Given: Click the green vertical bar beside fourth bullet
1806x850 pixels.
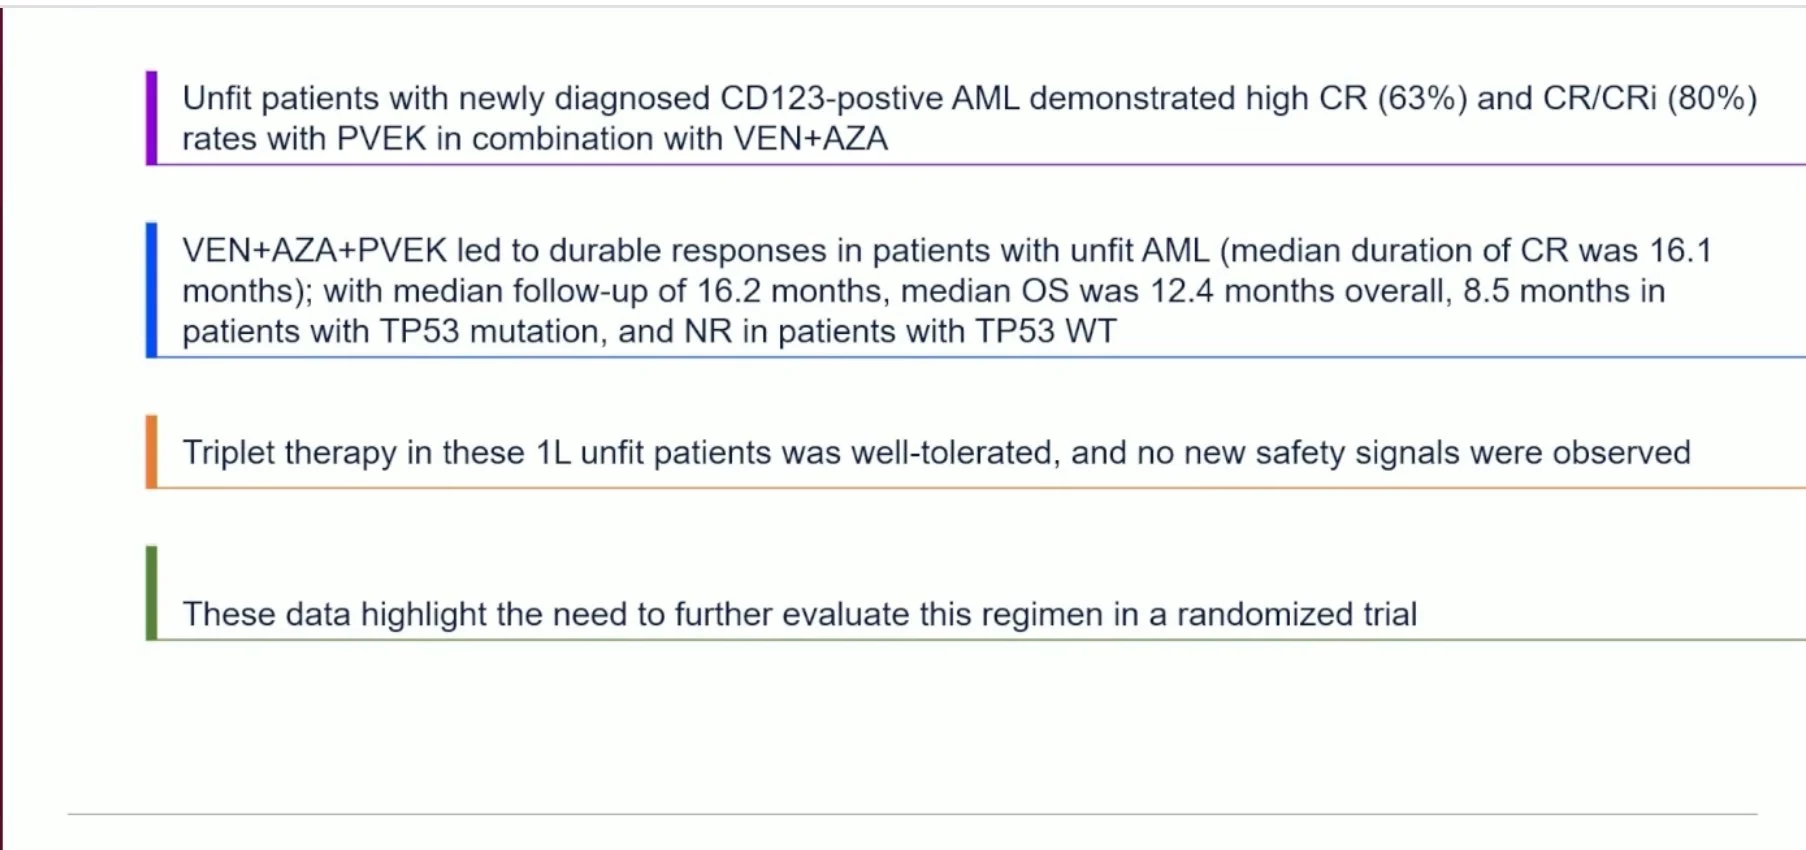Looking at the screenshot, I should coord(152,592).
